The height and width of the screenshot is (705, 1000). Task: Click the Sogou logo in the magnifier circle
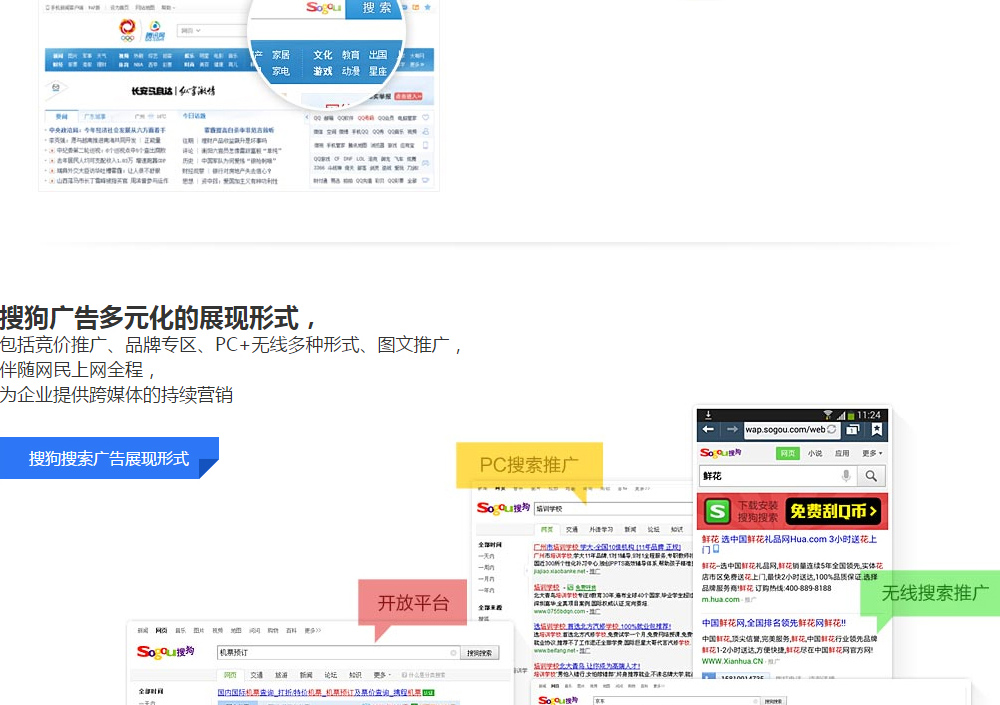point(323,8)
